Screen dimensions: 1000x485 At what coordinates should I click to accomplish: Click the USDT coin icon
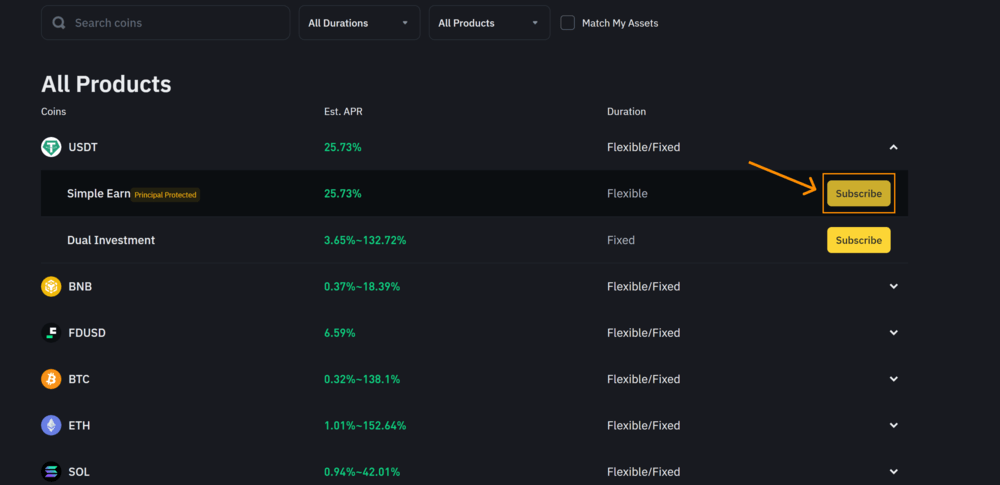[51, 147]
